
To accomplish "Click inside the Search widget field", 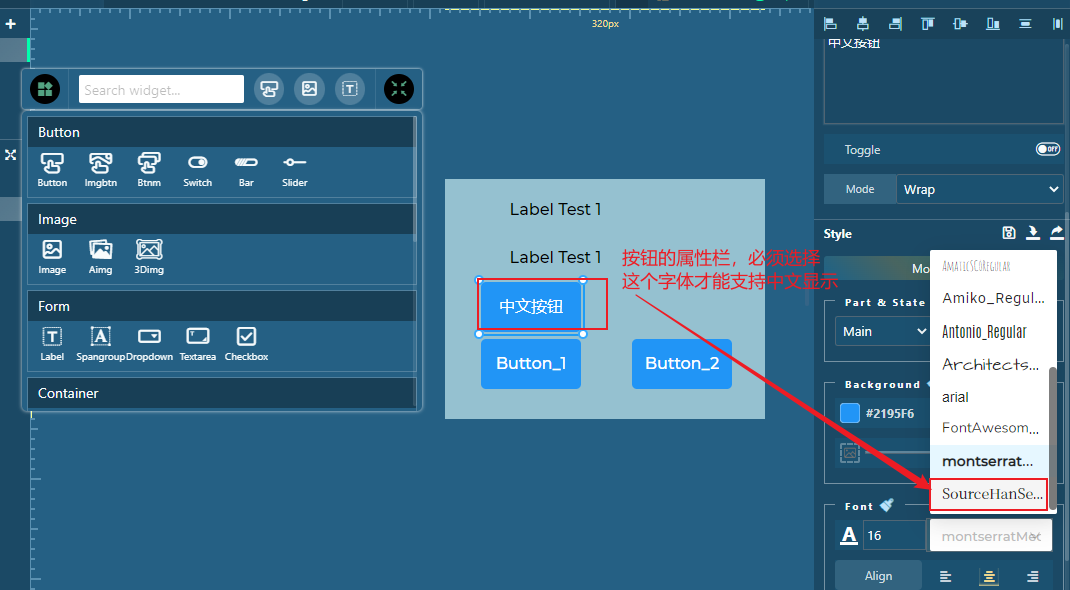I will point(161,89).
